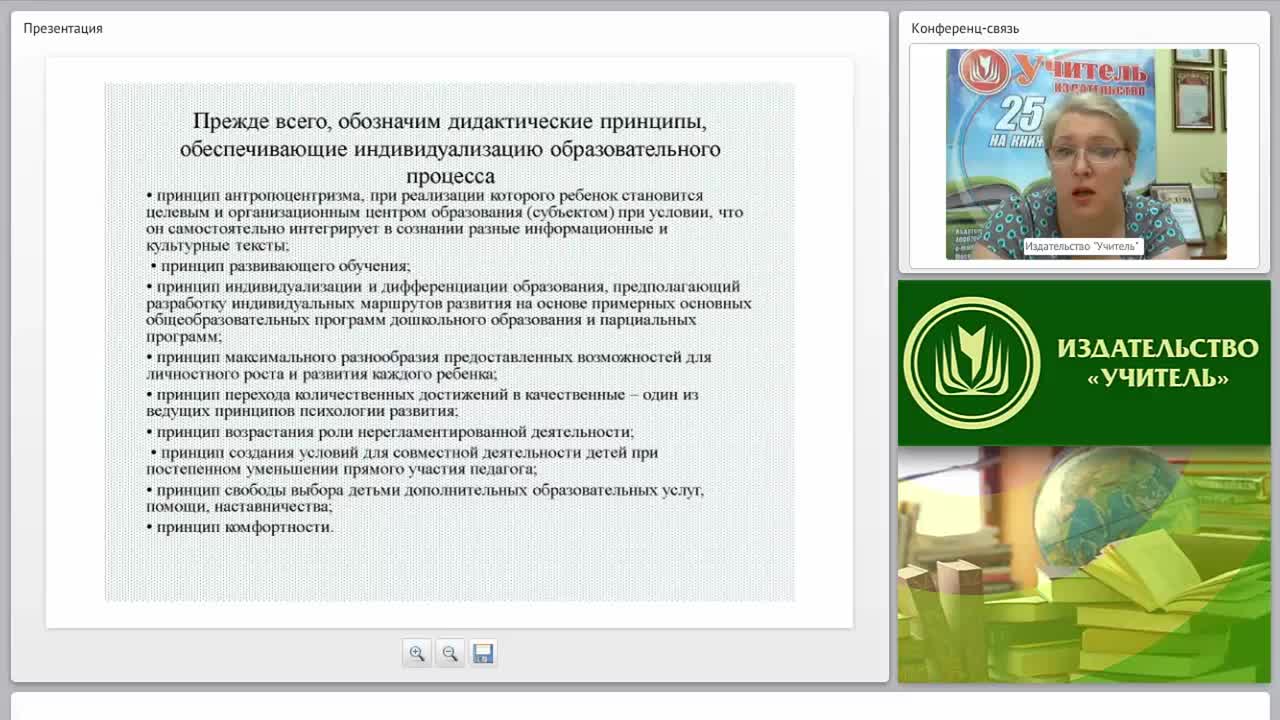Select the text принцип развивающего обучения
Image resolution: width=1280 pixels, height=720 pixels.
285,266
